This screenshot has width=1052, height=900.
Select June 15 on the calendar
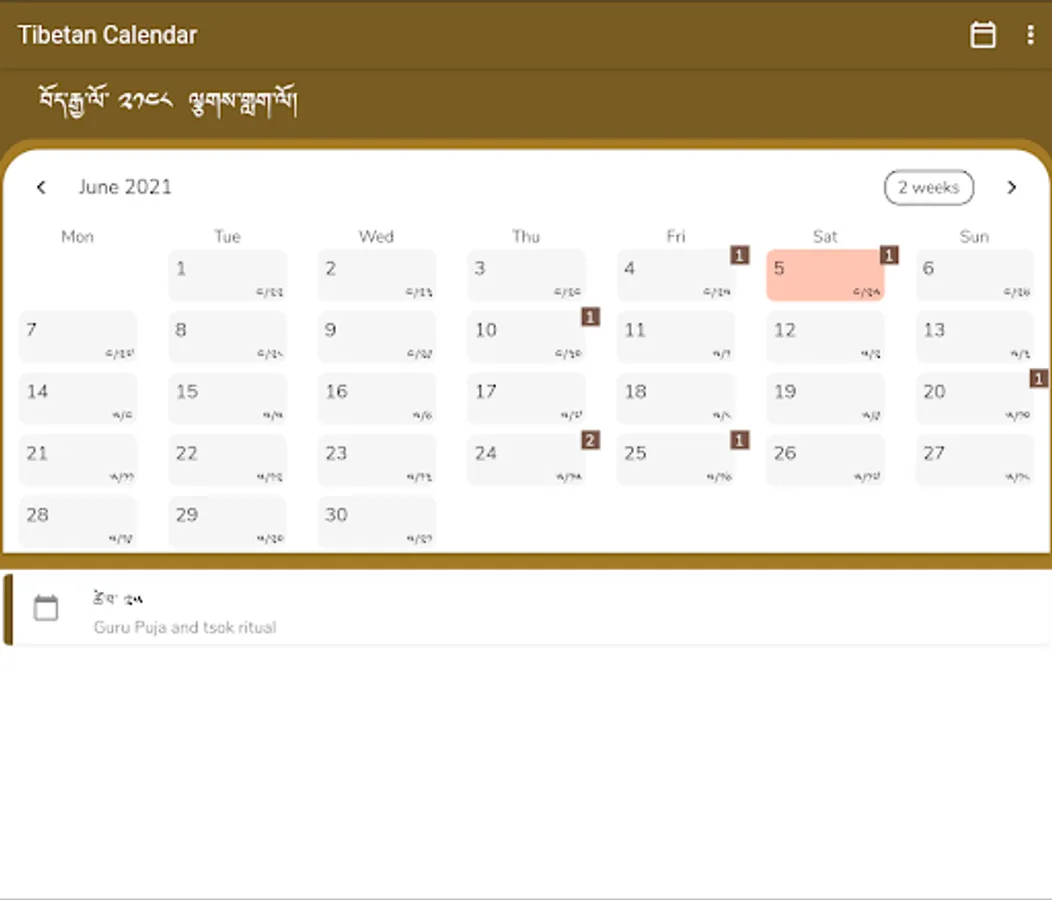coord(227,399)
